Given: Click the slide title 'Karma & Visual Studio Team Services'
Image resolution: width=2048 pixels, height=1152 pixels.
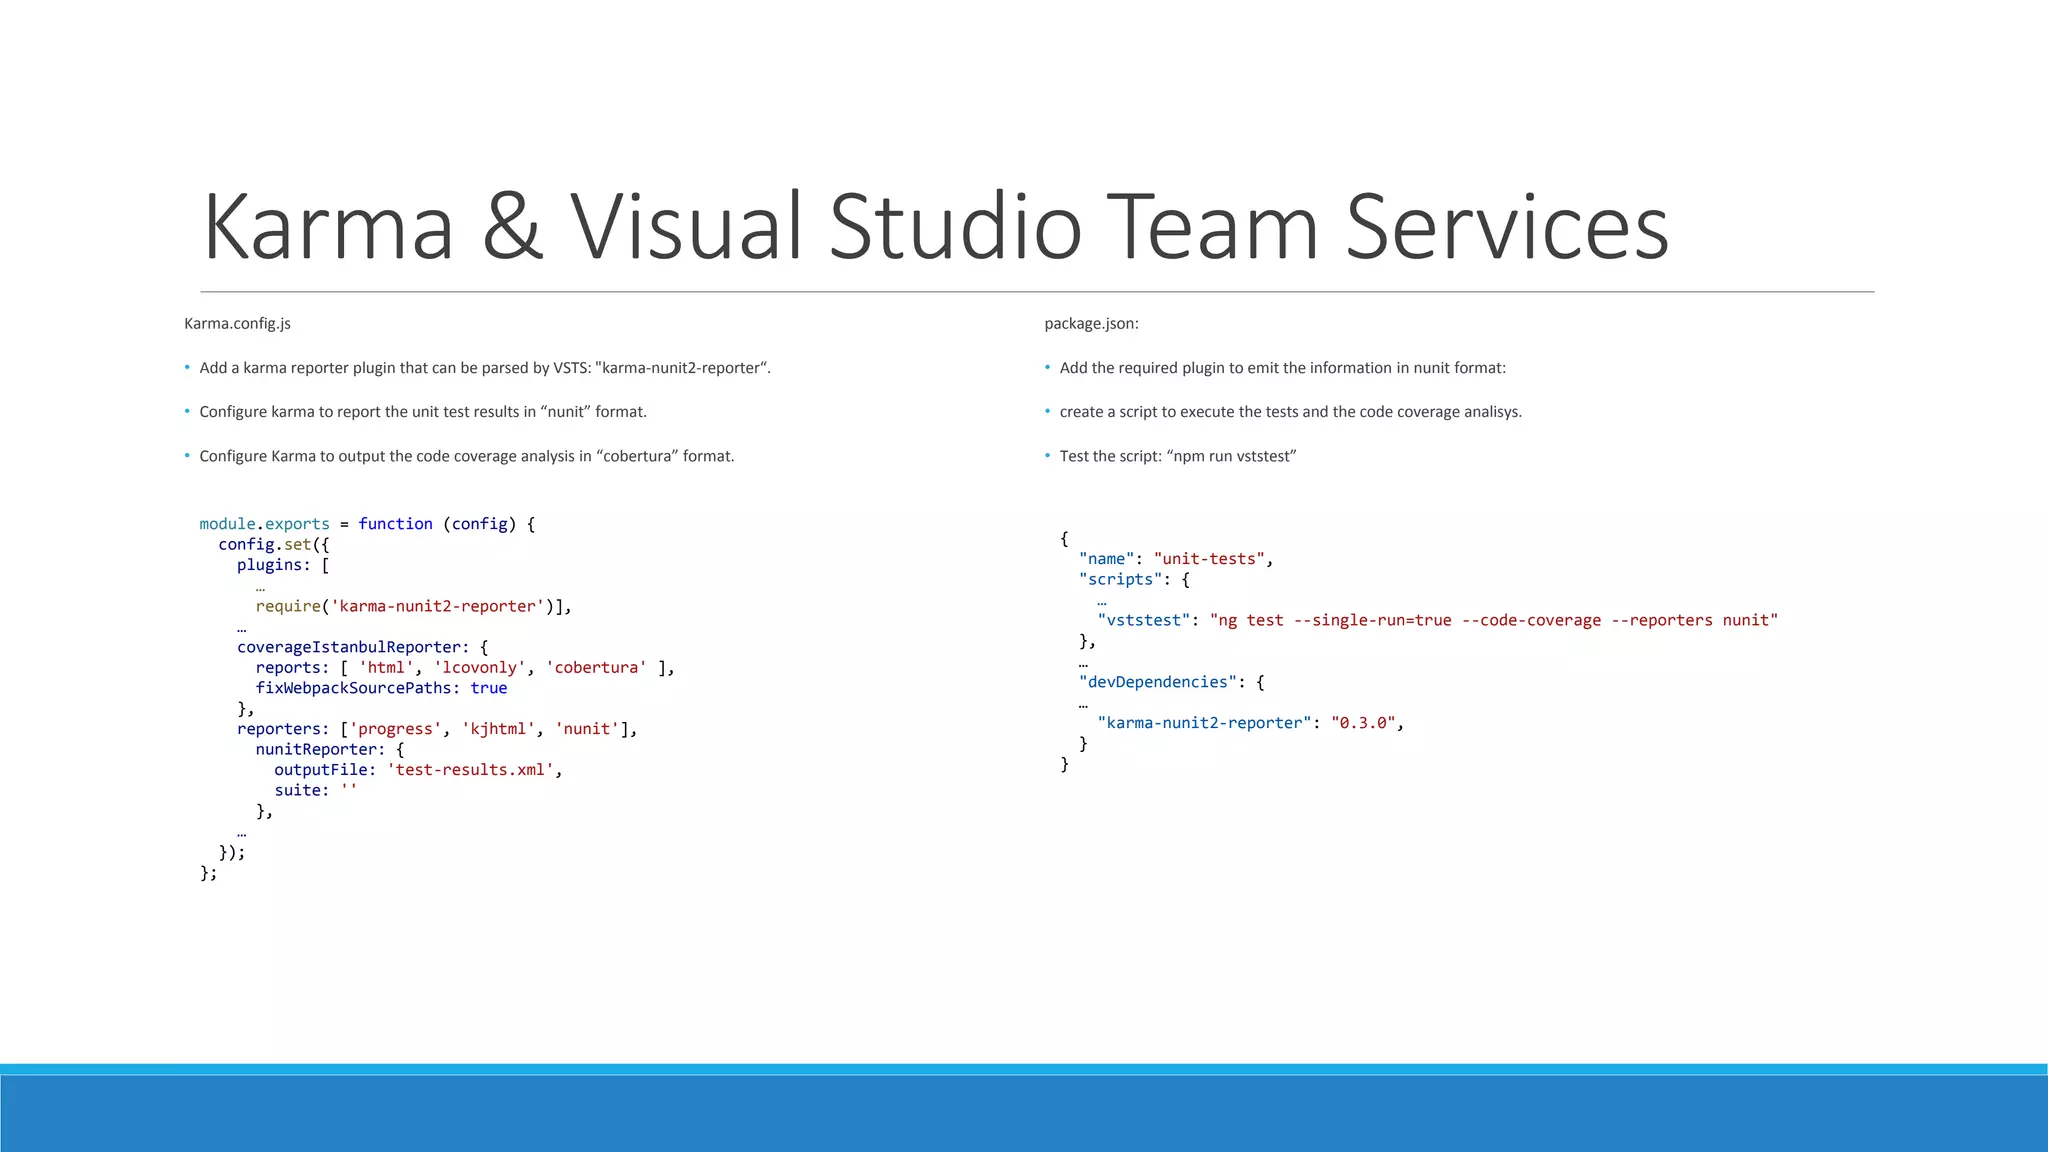Looking at the screenshot, I should tap(936, 227).
